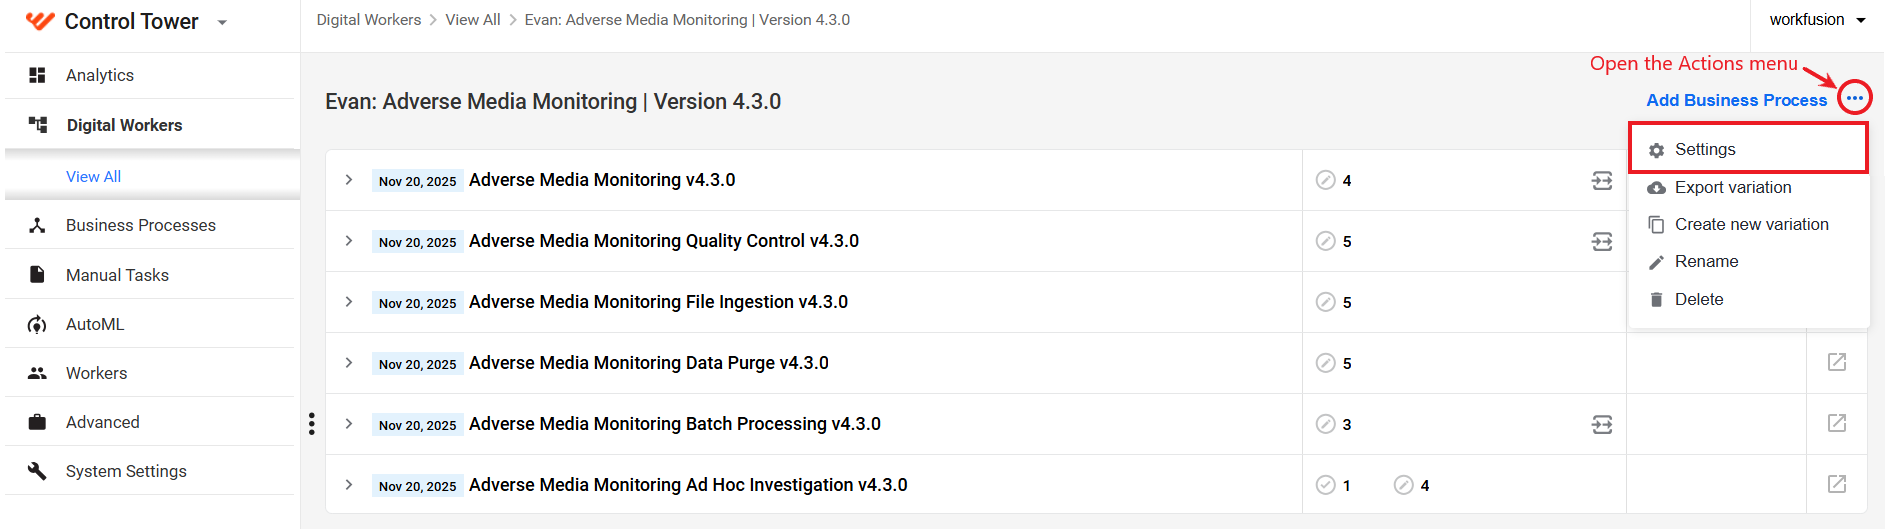Expand the Adverse Media Monitoring v4.3.0 row
1889x529 pixels.
[348, 180]
